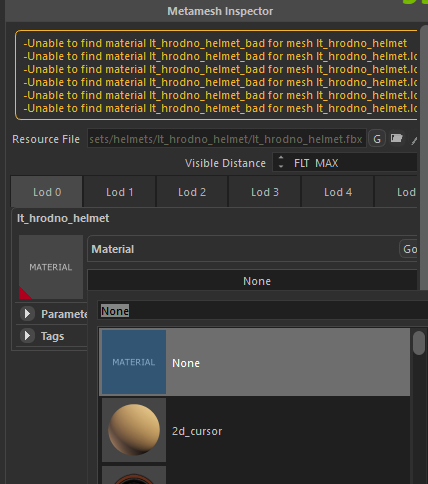Select the None material list entry
The width and height of the screenshot is (428, 484).
click(x=255, y=362)
